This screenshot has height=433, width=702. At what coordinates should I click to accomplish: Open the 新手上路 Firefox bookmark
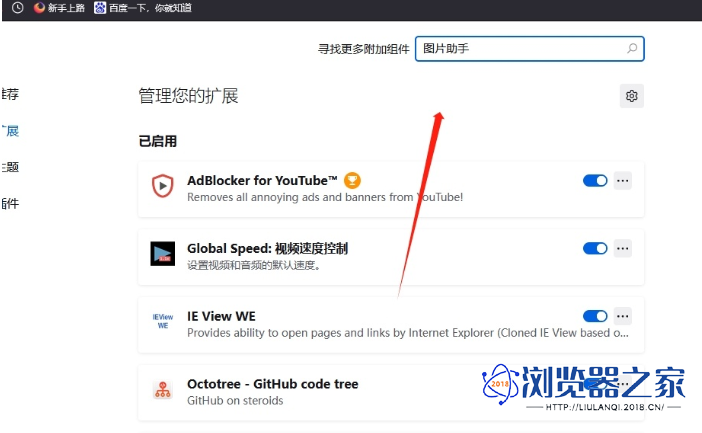59,8
